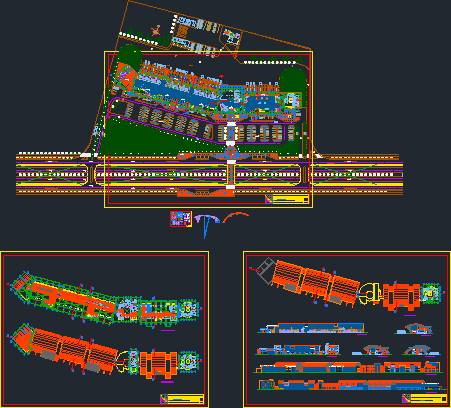The image size is (451, 408).
Task: Click the site plan sheet's yellow title block
Action: point(287,199)
